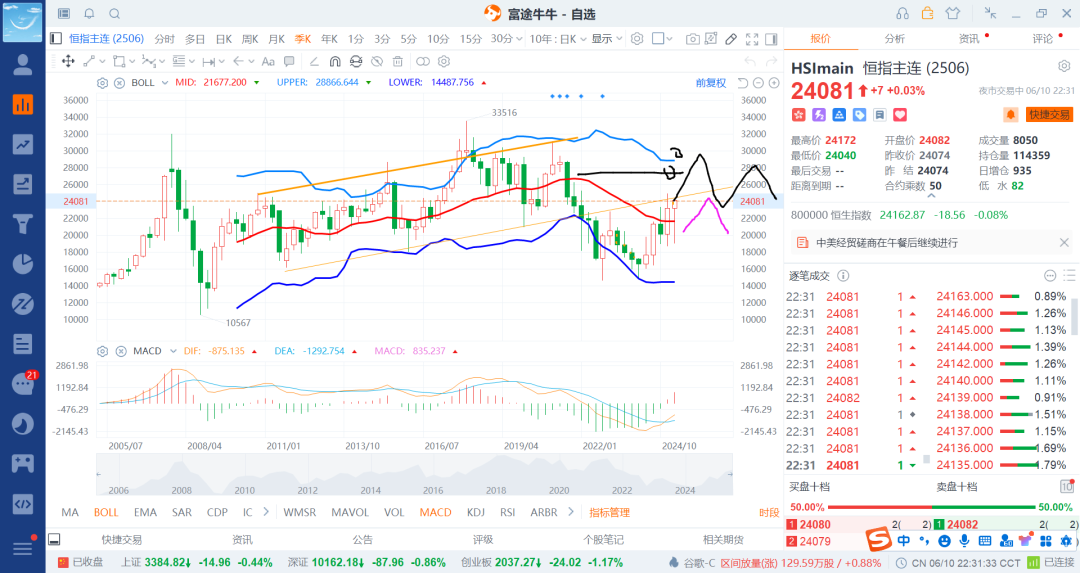Image resolution: width=1080 pixels, height=573 pixels.
Task: Select the 月K chart period tab
Action: [276, 39]
